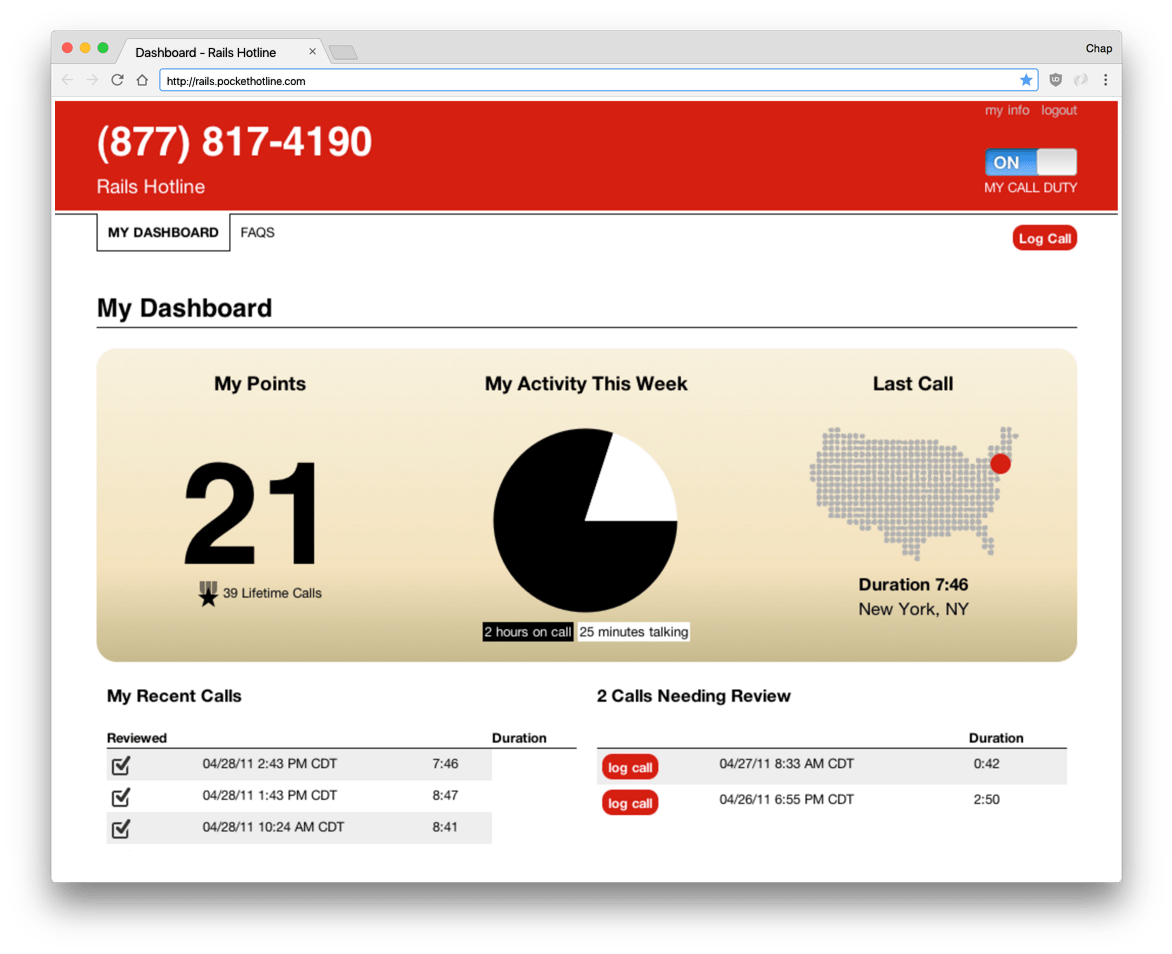Toggle reviewed checkbox for 10:24 AM call
The image size is (1172, 954).
[121, 828]
